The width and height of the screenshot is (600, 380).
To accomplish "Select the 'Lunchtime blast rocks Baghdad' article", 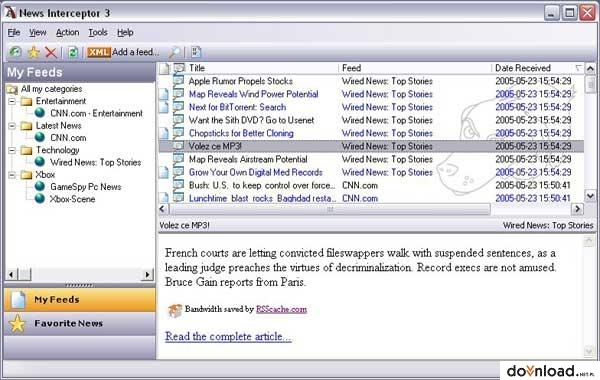I will tap(371, 198).
